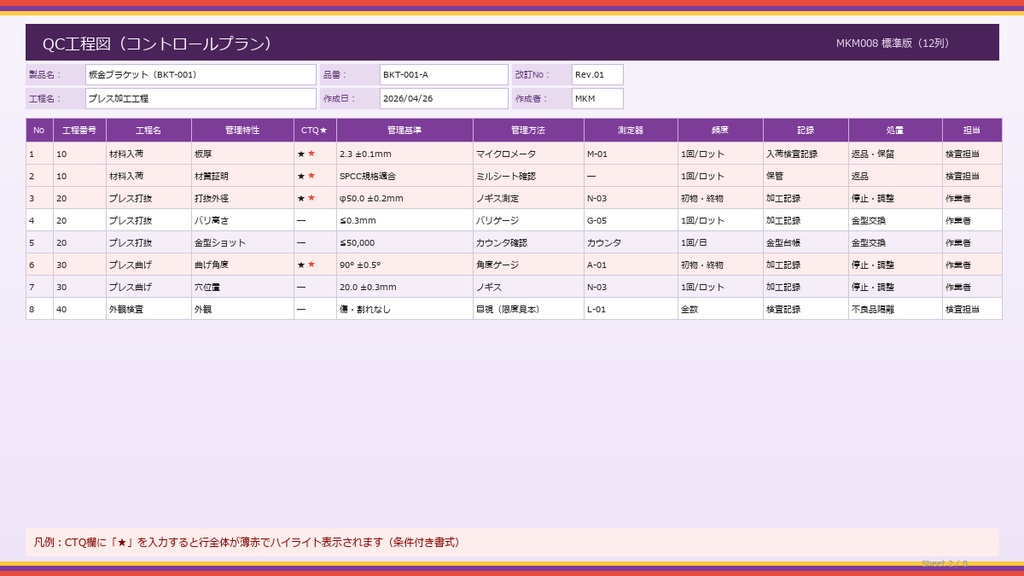Click the 工程名 field プレス加工工程
This screenshot has width=1024, height=576.
click(200, 99)
